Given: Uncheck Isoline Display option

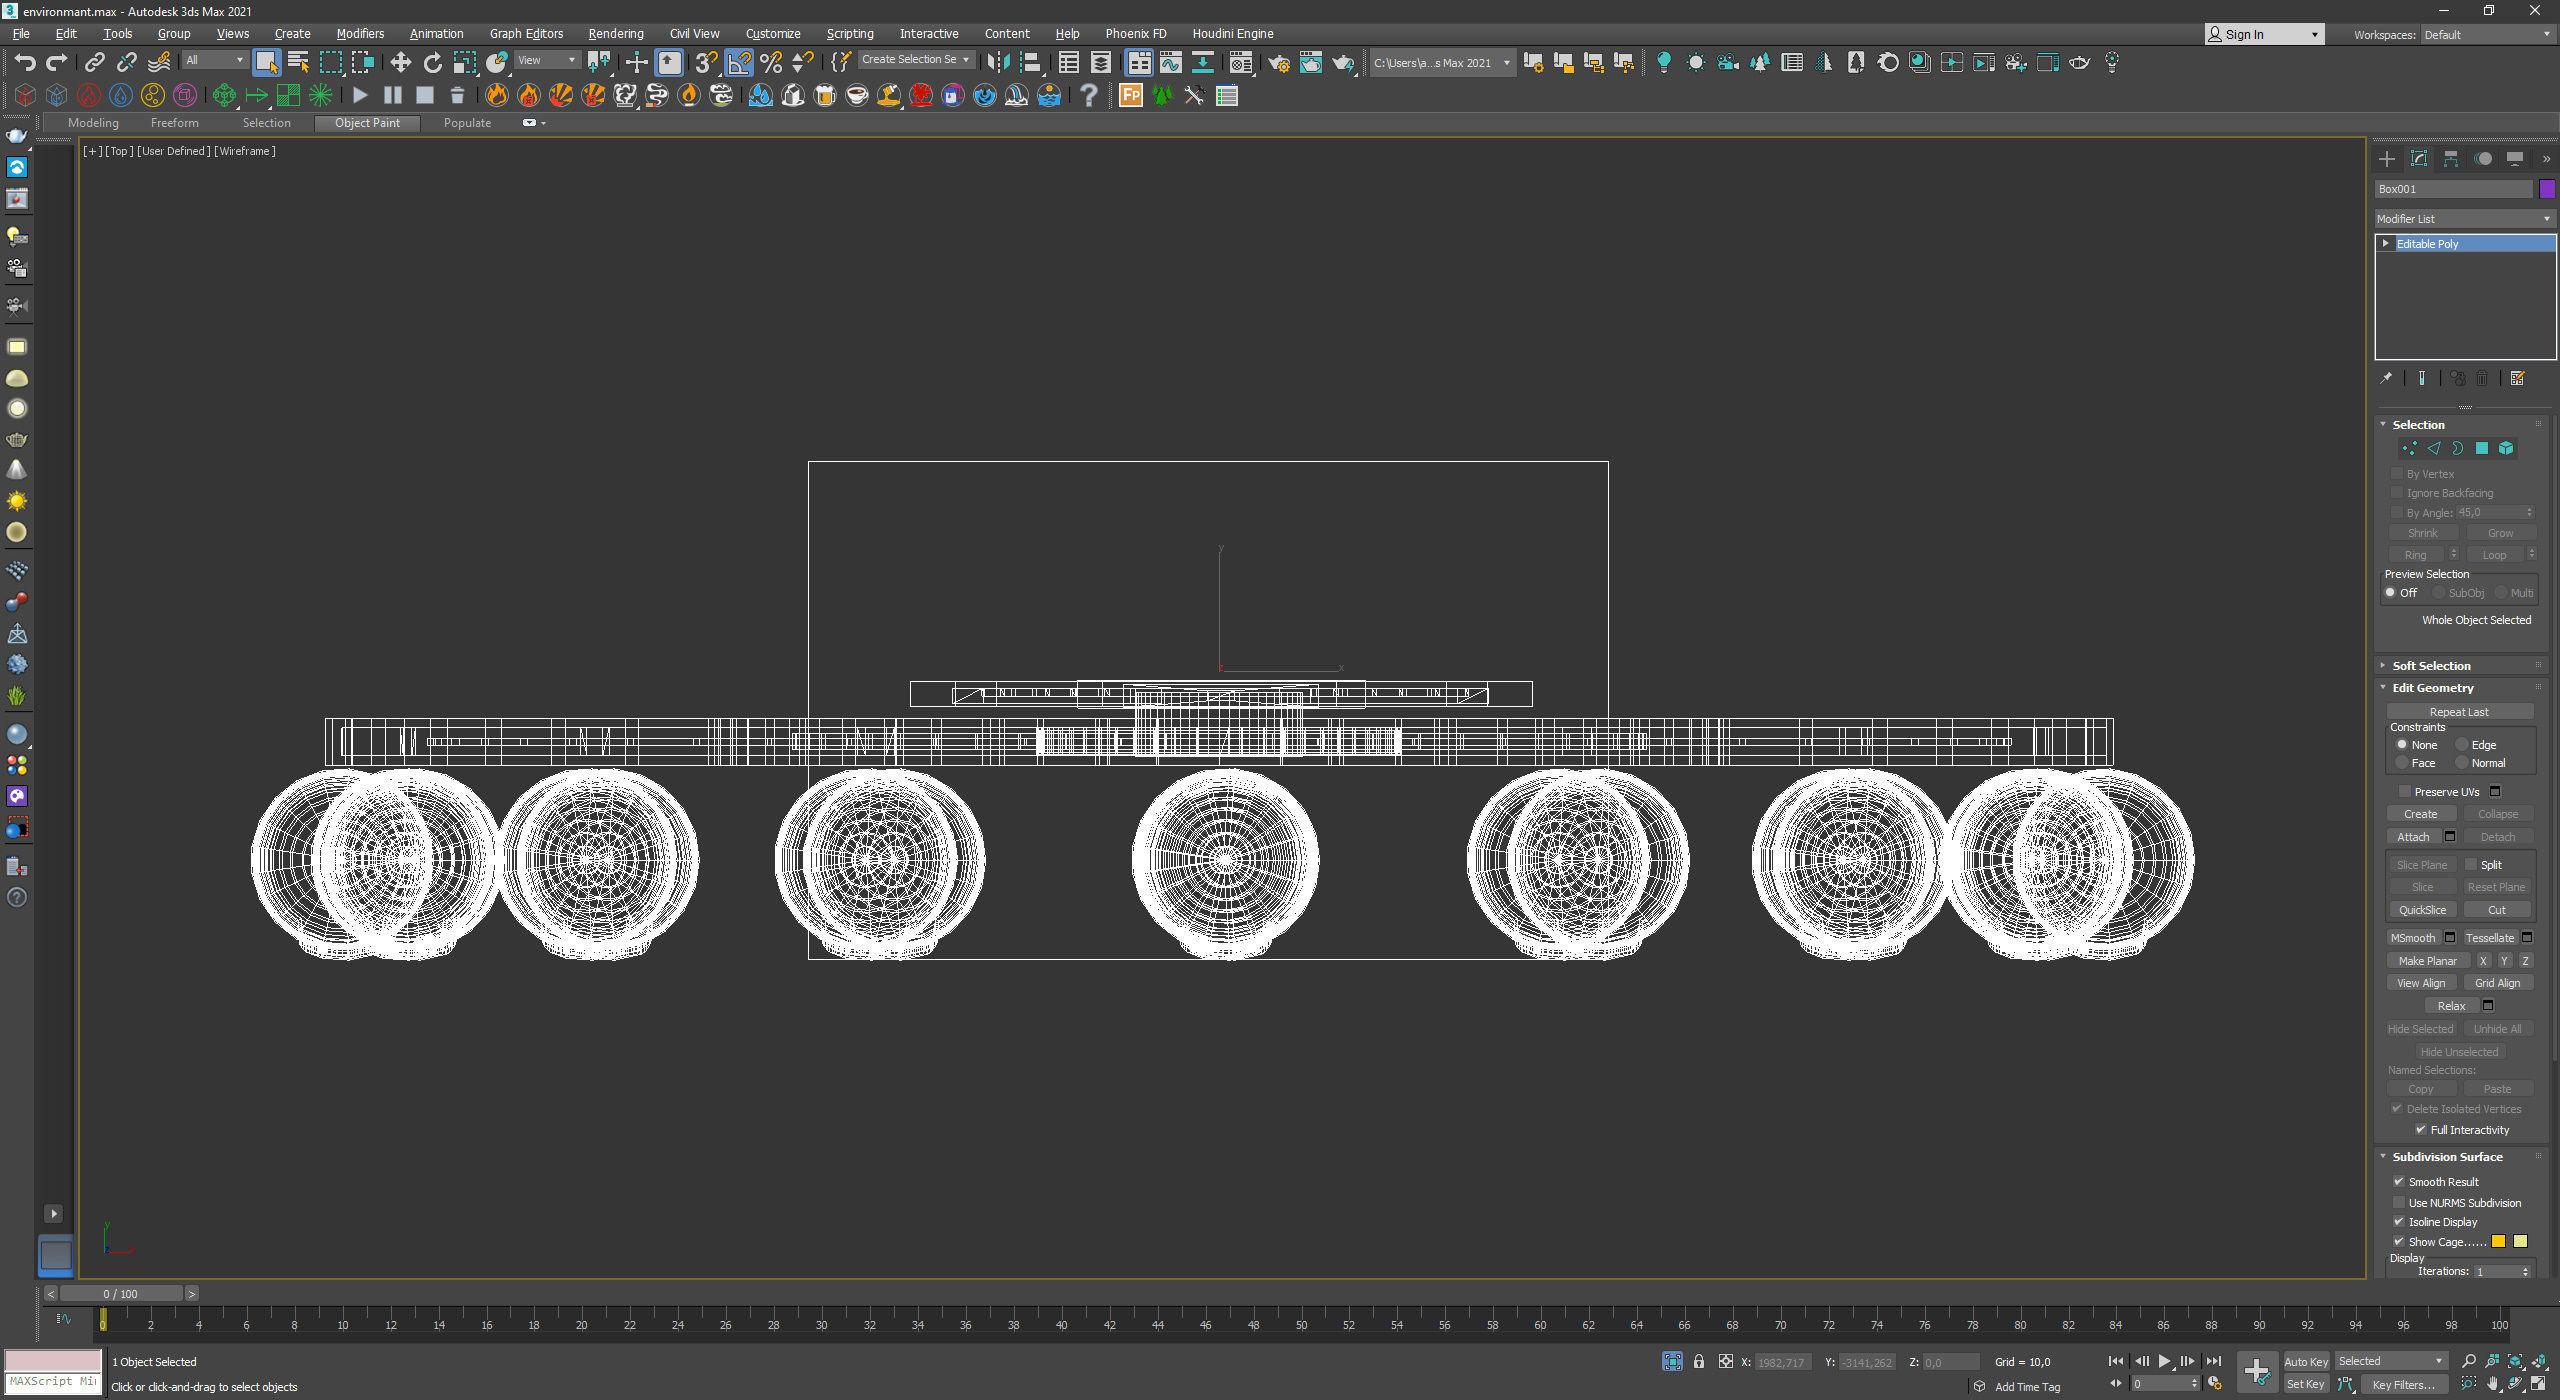Looking at the screenshot, I should (2398, 1222).
